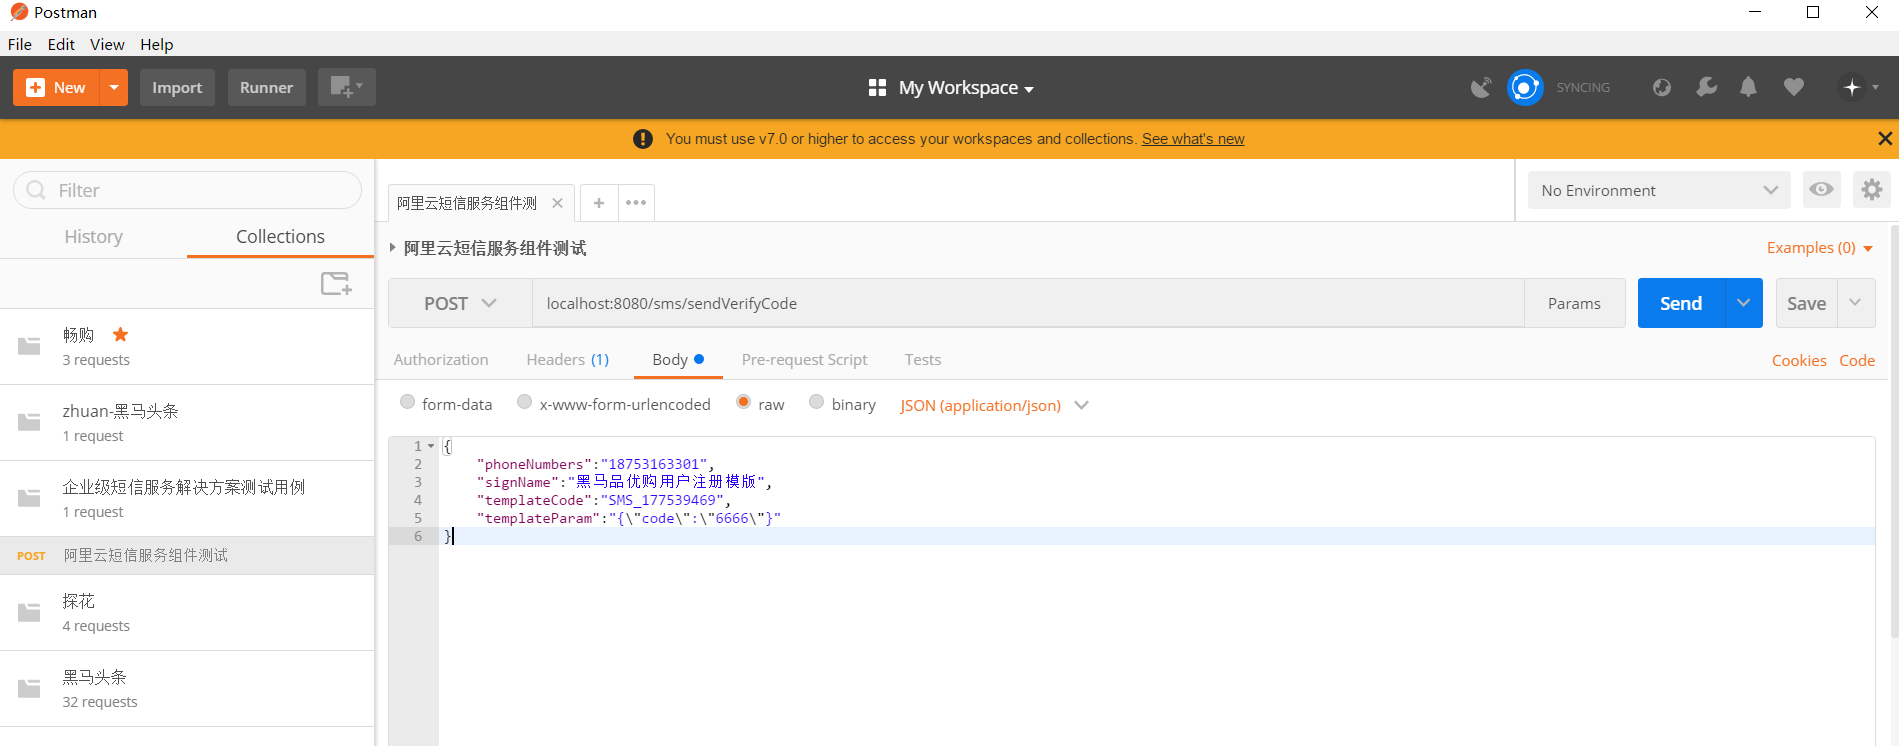
Task: Select the raw radio button
Action: coord(743,402)
